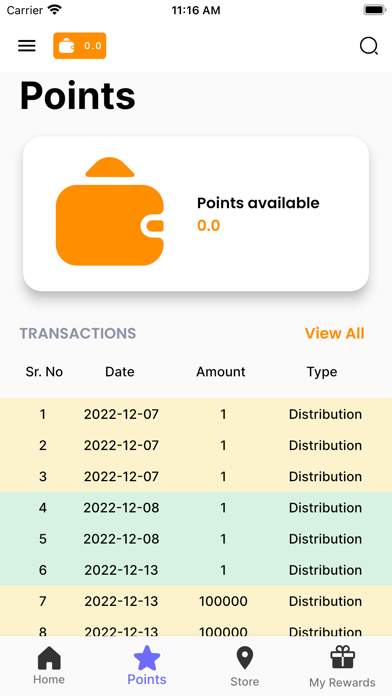Open search with the magnifier icon
This screenshot has width=392, height=696.
[368, 46]
